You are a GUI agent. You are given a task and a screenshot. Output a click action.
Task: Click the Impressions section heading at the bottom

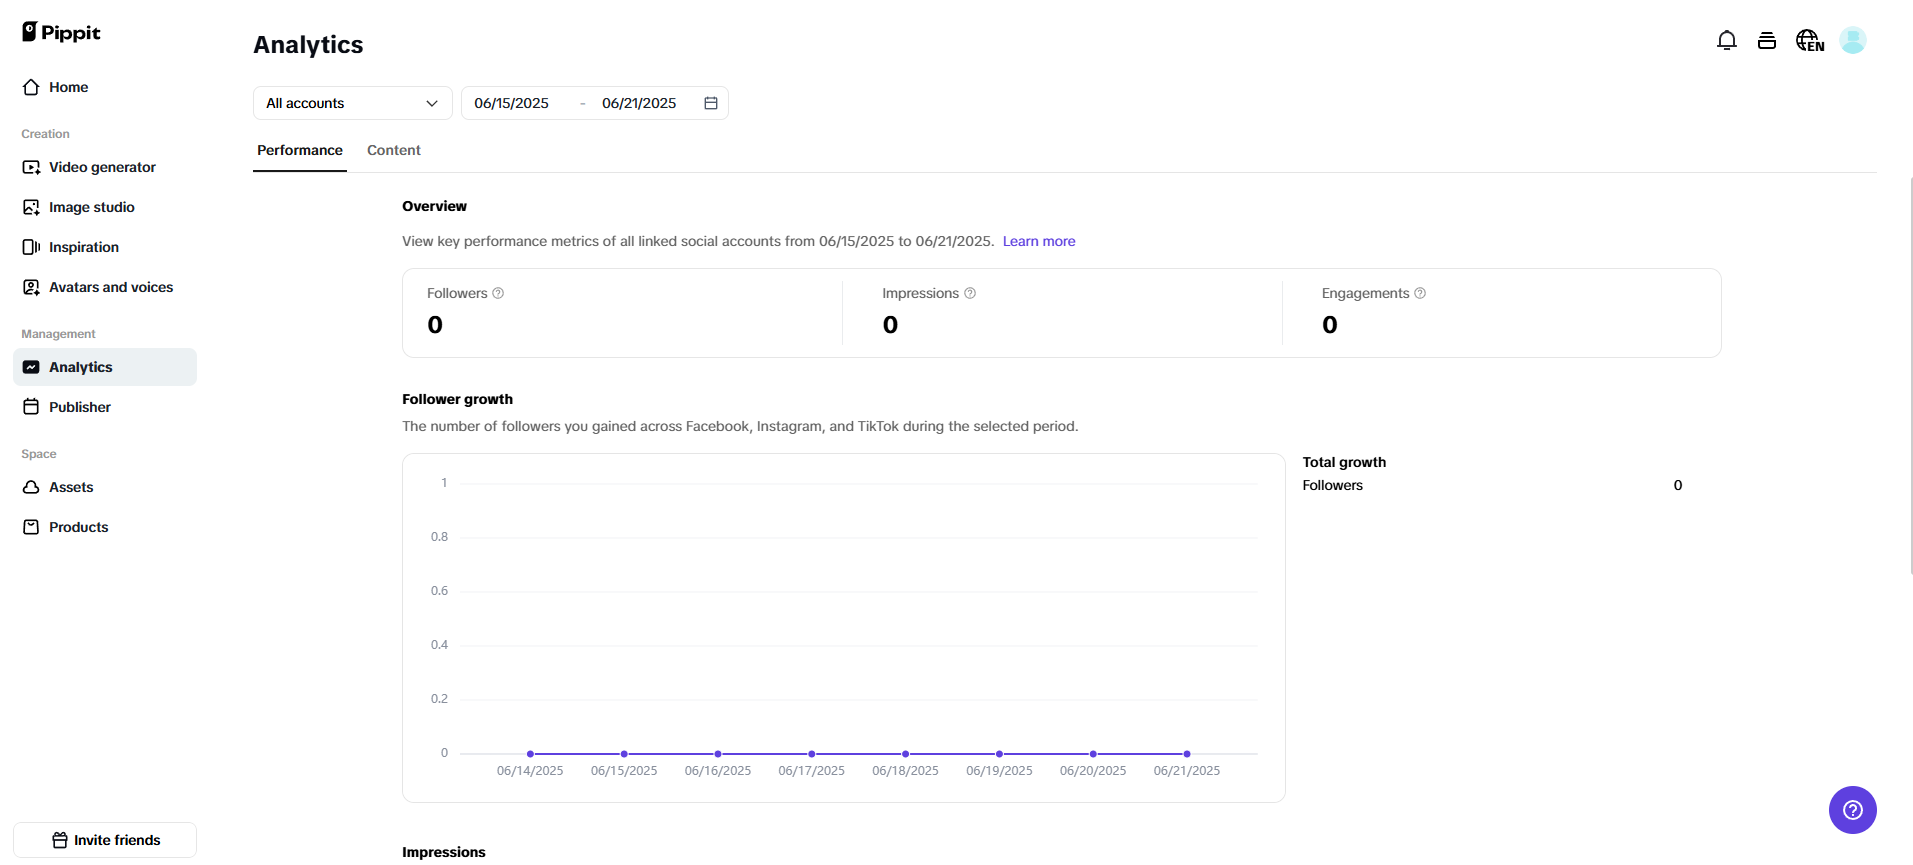[x=444, y=852]
